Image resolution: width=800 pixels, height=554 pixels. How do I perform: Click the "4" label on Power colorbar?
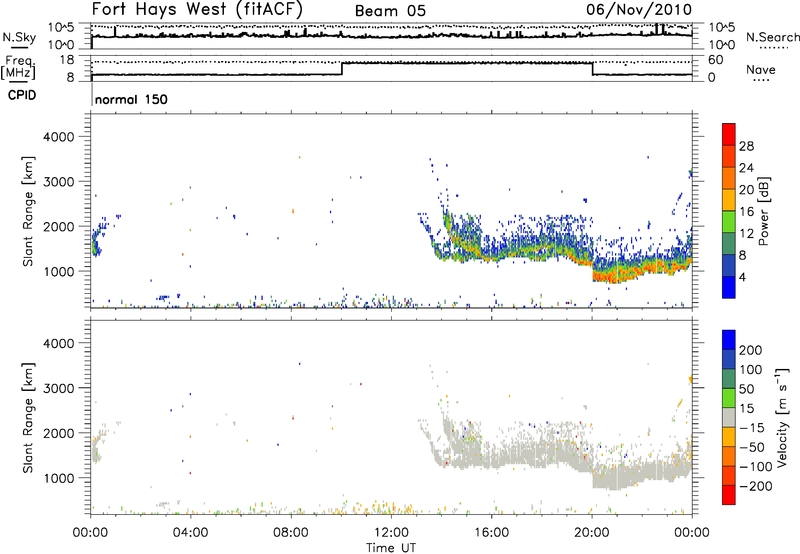click(742, 277)
